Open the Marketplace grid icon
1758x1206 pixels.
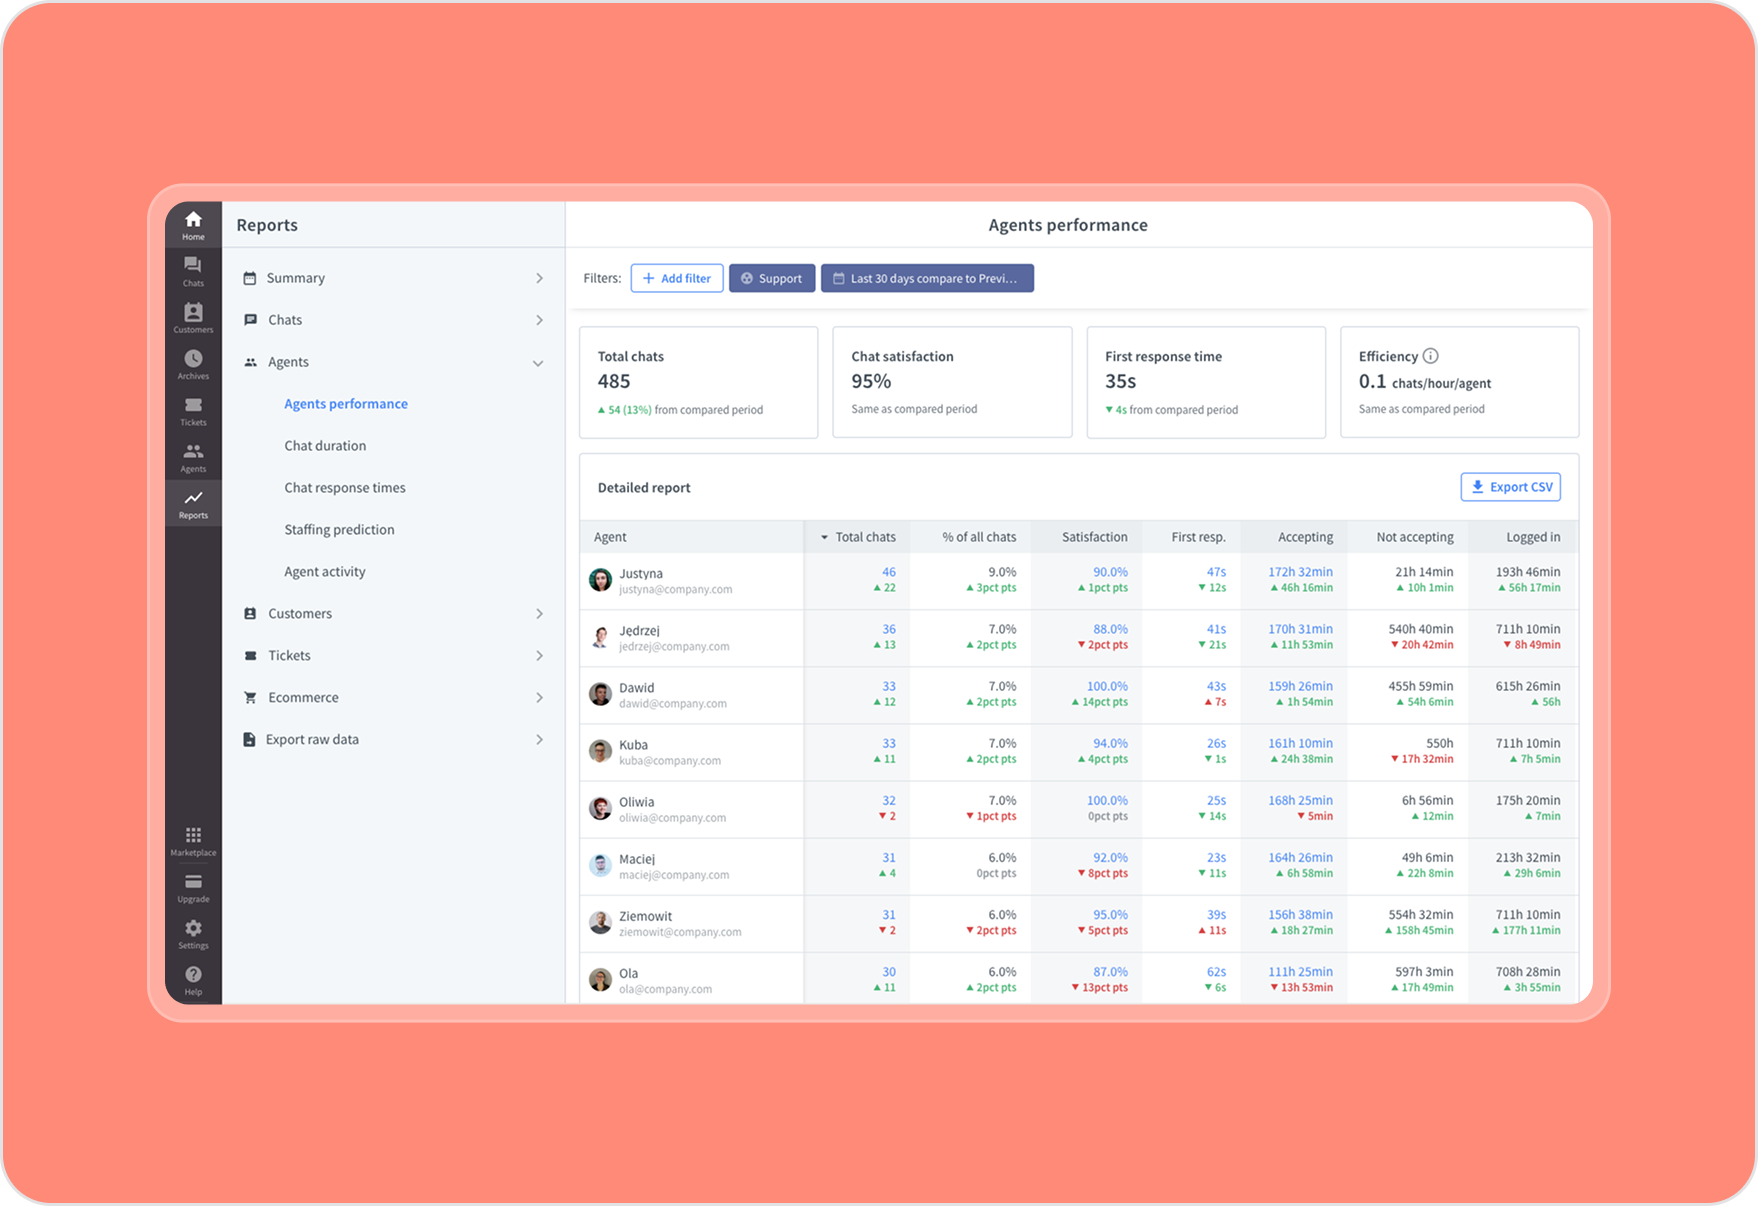pos(193,840)
